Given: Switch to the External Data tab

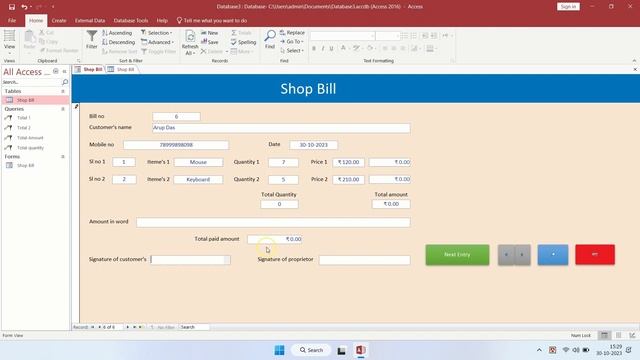Looking at the screenshot, I should pos(90,20).
